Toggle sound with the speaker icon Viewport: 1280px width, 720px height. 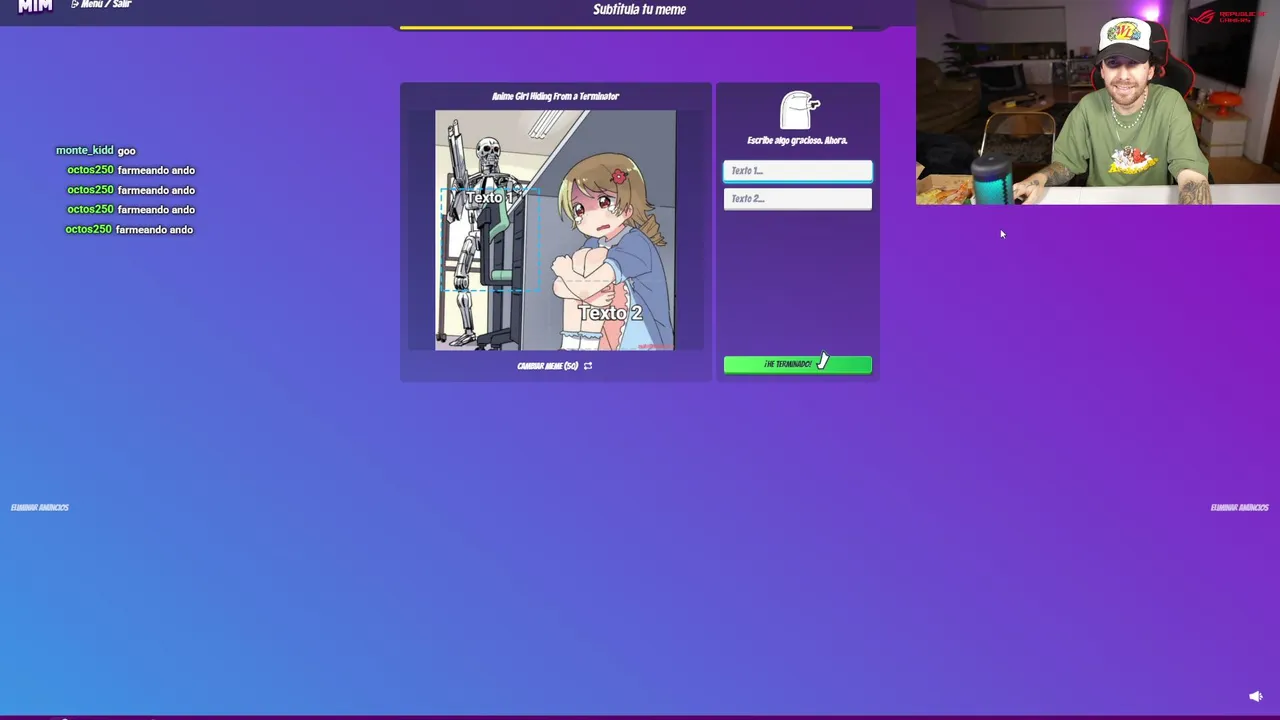pyautogui.click(x=1256, y=697)
